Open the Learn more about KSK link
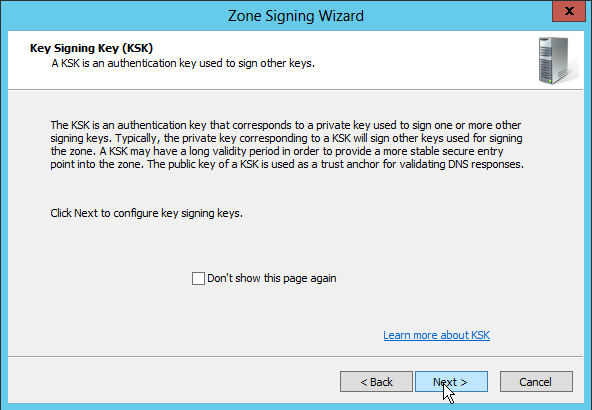The width and height of the screenshot is (592, 410). [x=436, y=335]
